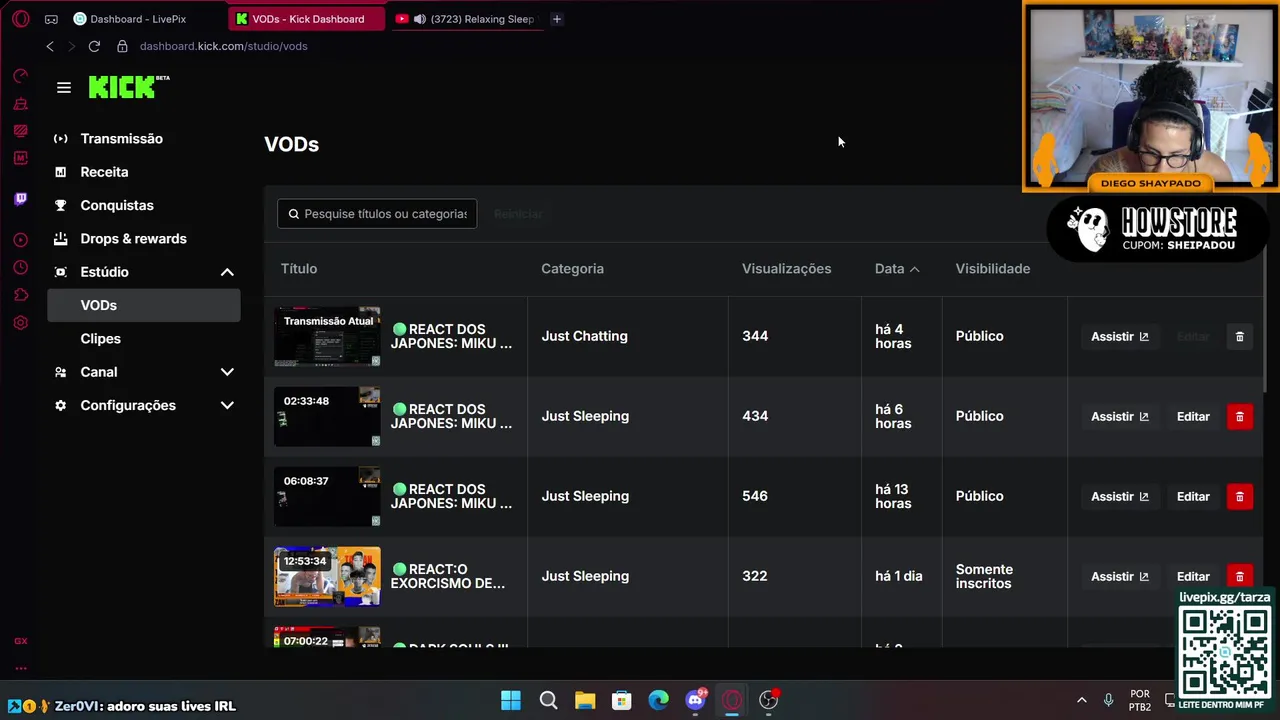The height and width of the screenshot is (720, 1280).
Task: Open Extensions cube icon in Opera sidebar
Action: 20,295
